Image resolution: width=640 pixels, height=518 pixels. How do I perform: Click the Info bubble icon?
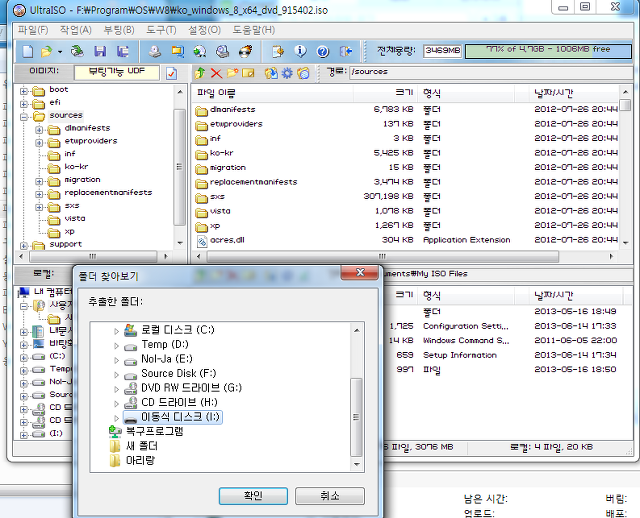point(300,51)
